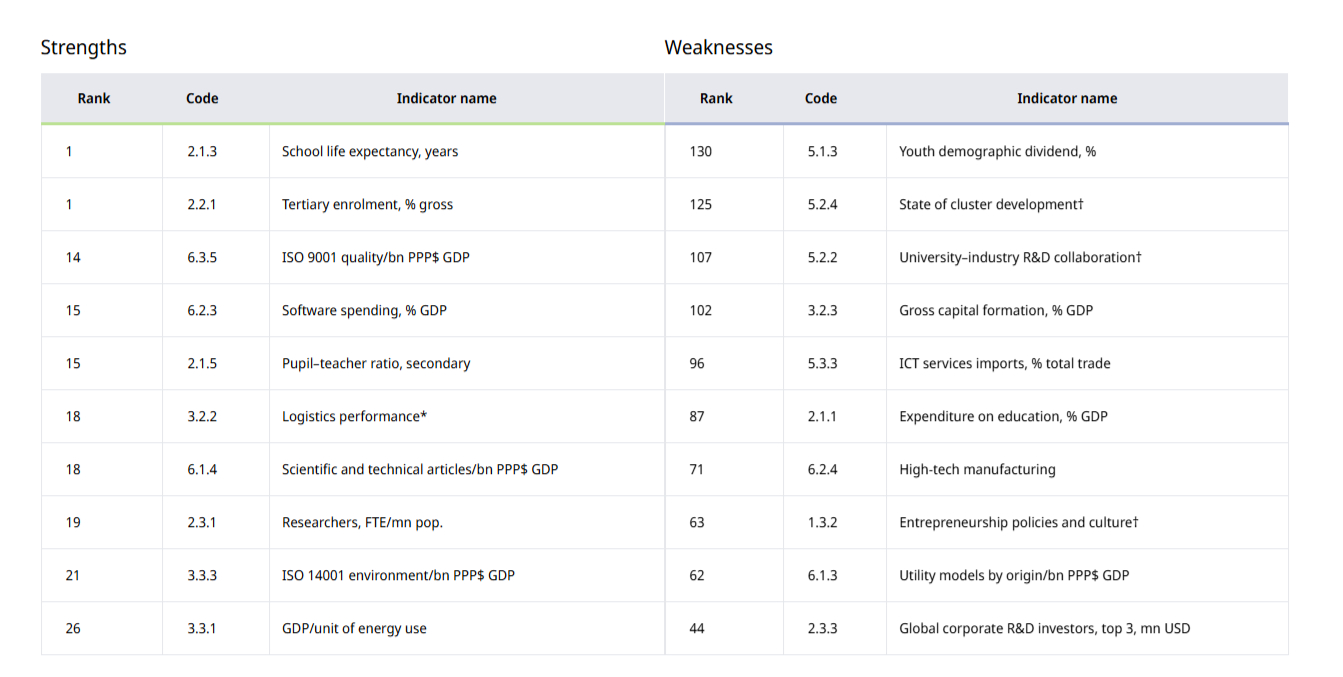Click the Logistics performance indicator
This screenshot has width=1343, height=677.
[x=354, y=417]
